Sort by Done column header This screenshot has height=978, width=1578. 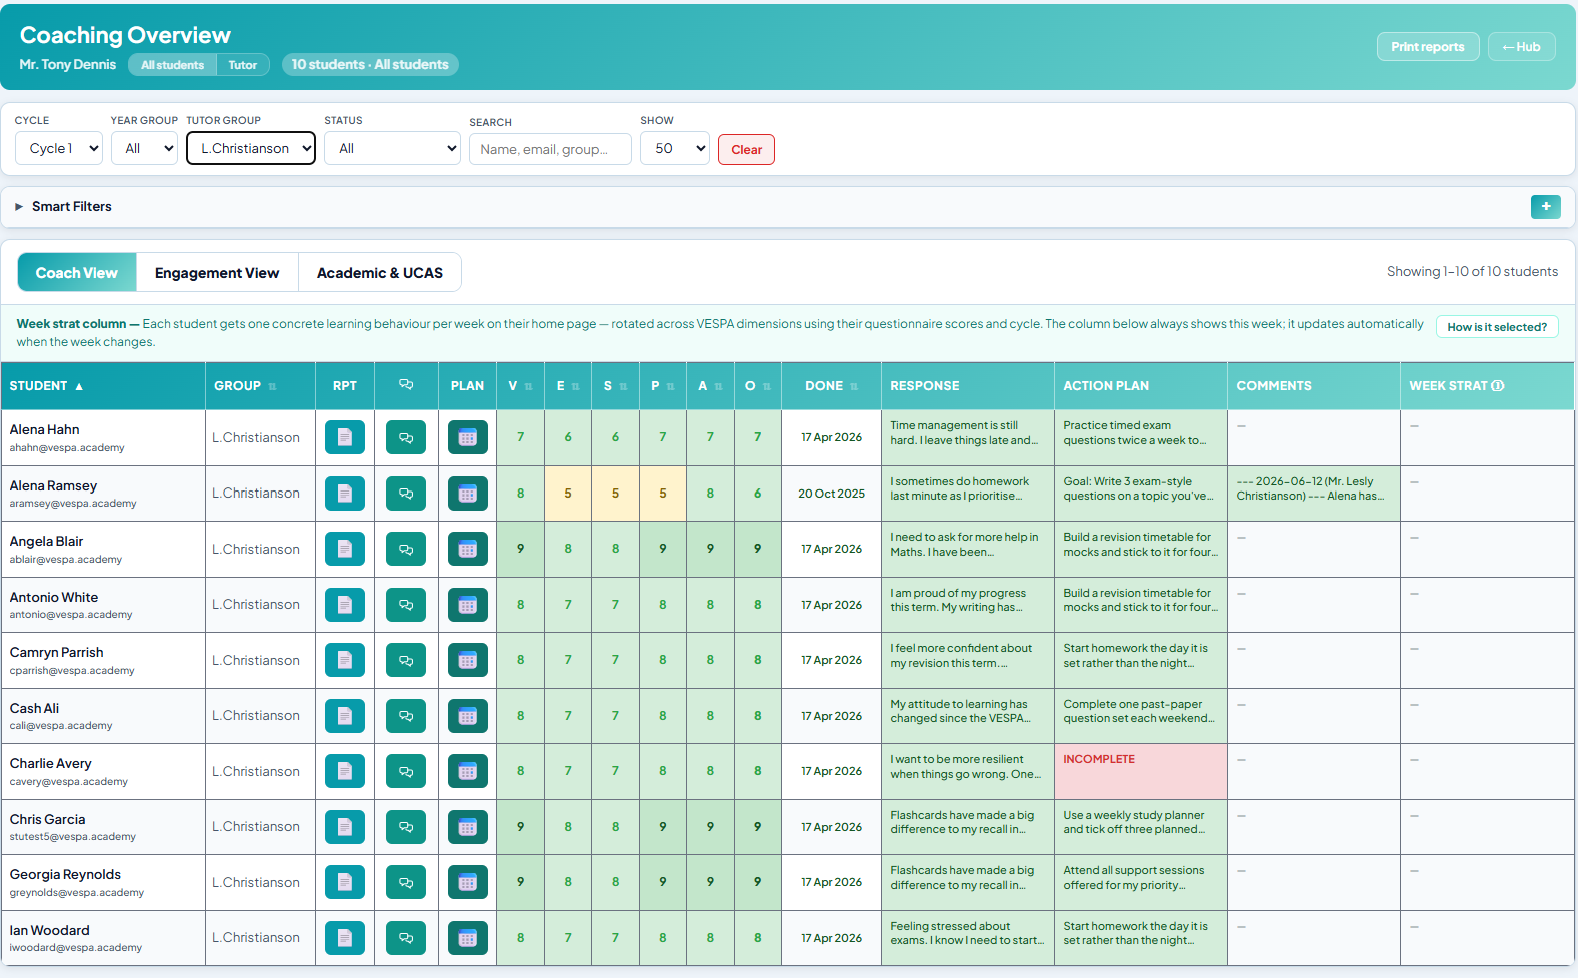coord(831,386)
